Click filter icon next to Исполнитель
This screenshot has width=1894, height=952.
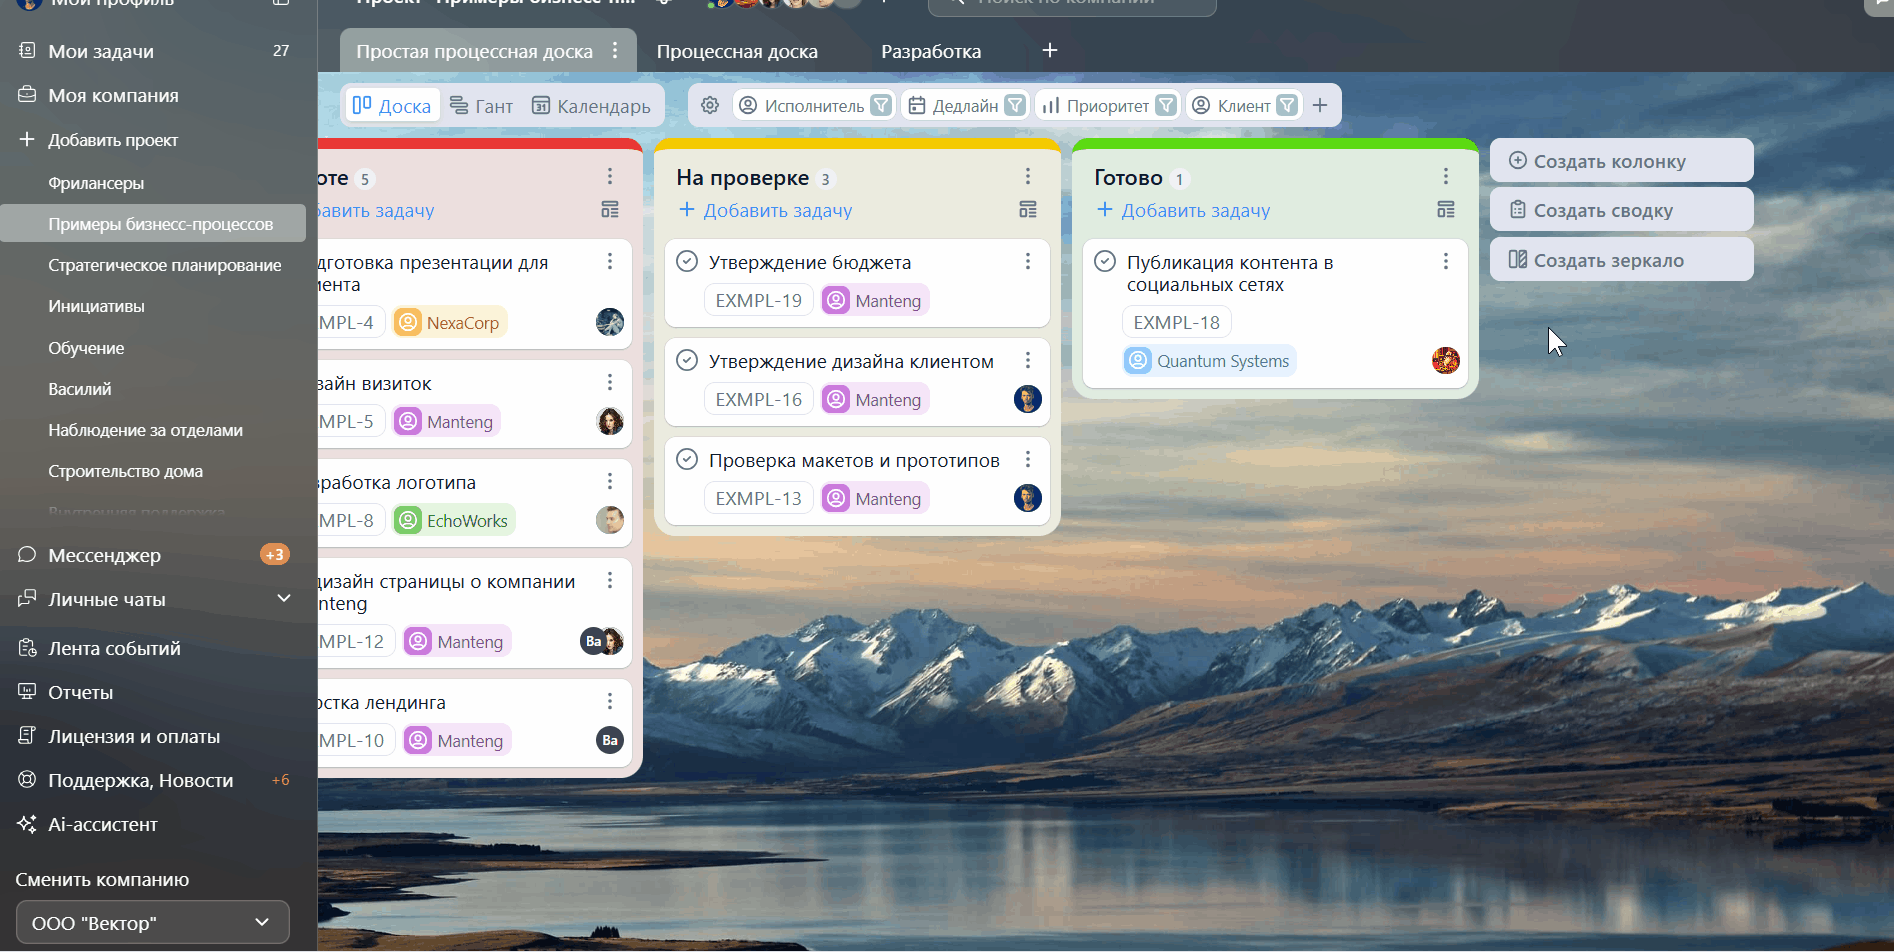pyautogui.click(x=880, y=106)
